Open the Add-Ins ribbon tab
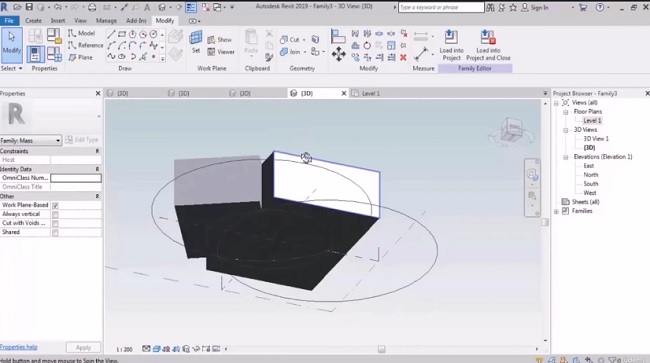650x363 pixels. (136, 20)
